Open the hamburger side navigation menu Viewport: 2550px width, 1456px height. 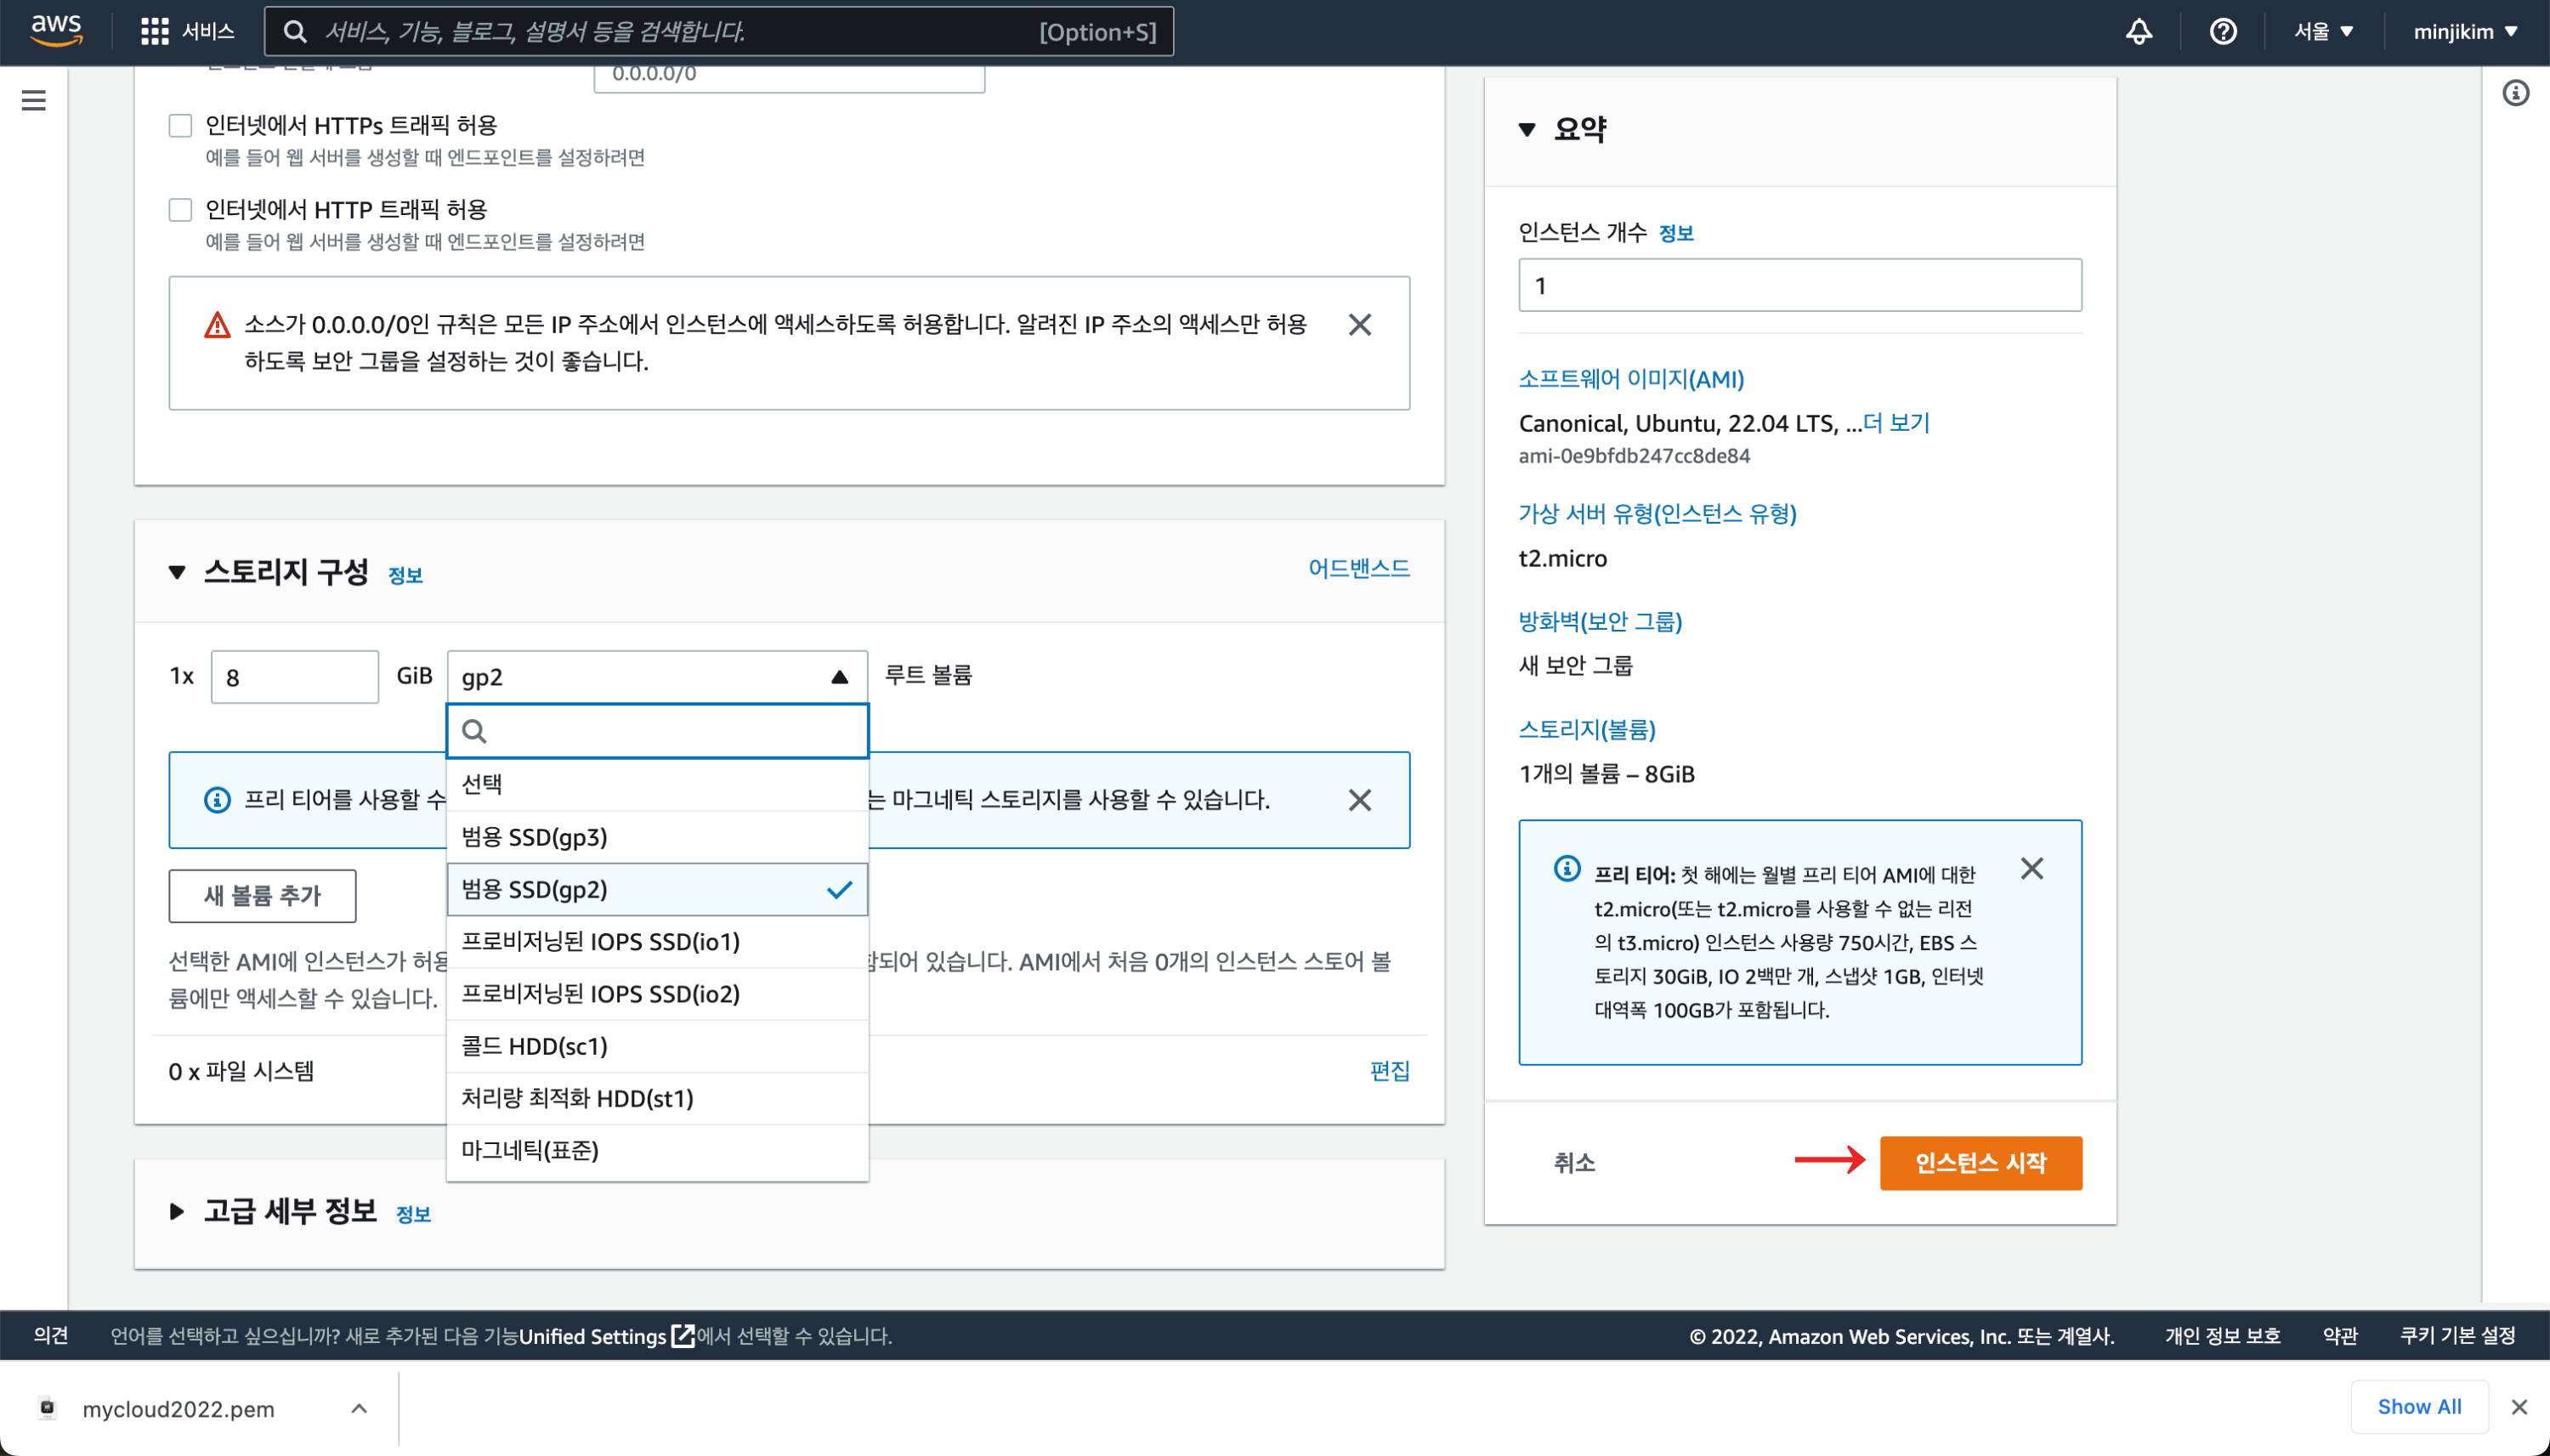[33, 100]
